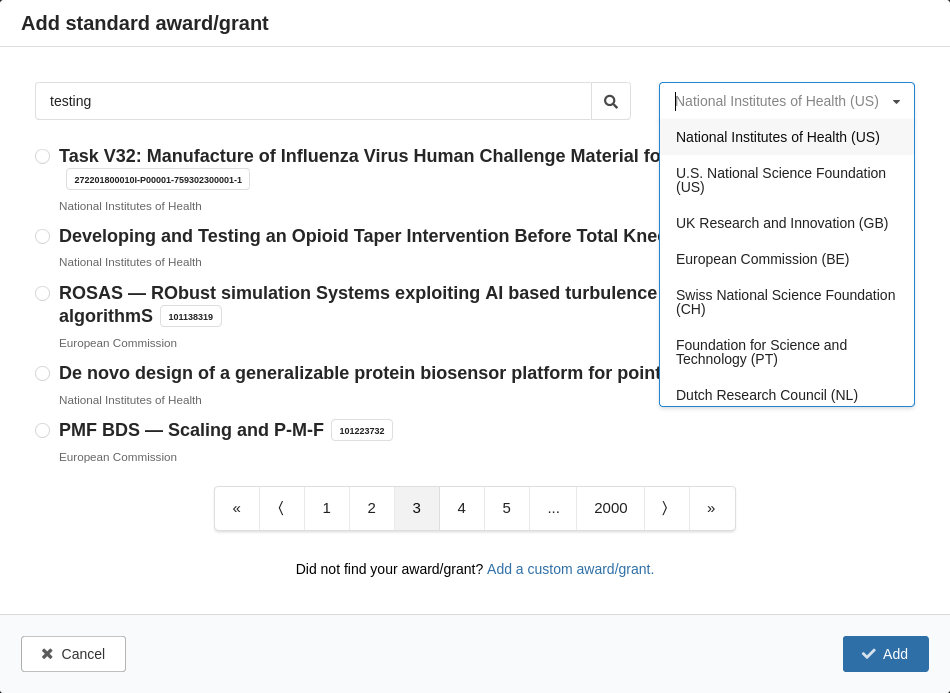Select the Opioid Taper Intervention award radio button
Screen dimensions: 950x693
42,236
